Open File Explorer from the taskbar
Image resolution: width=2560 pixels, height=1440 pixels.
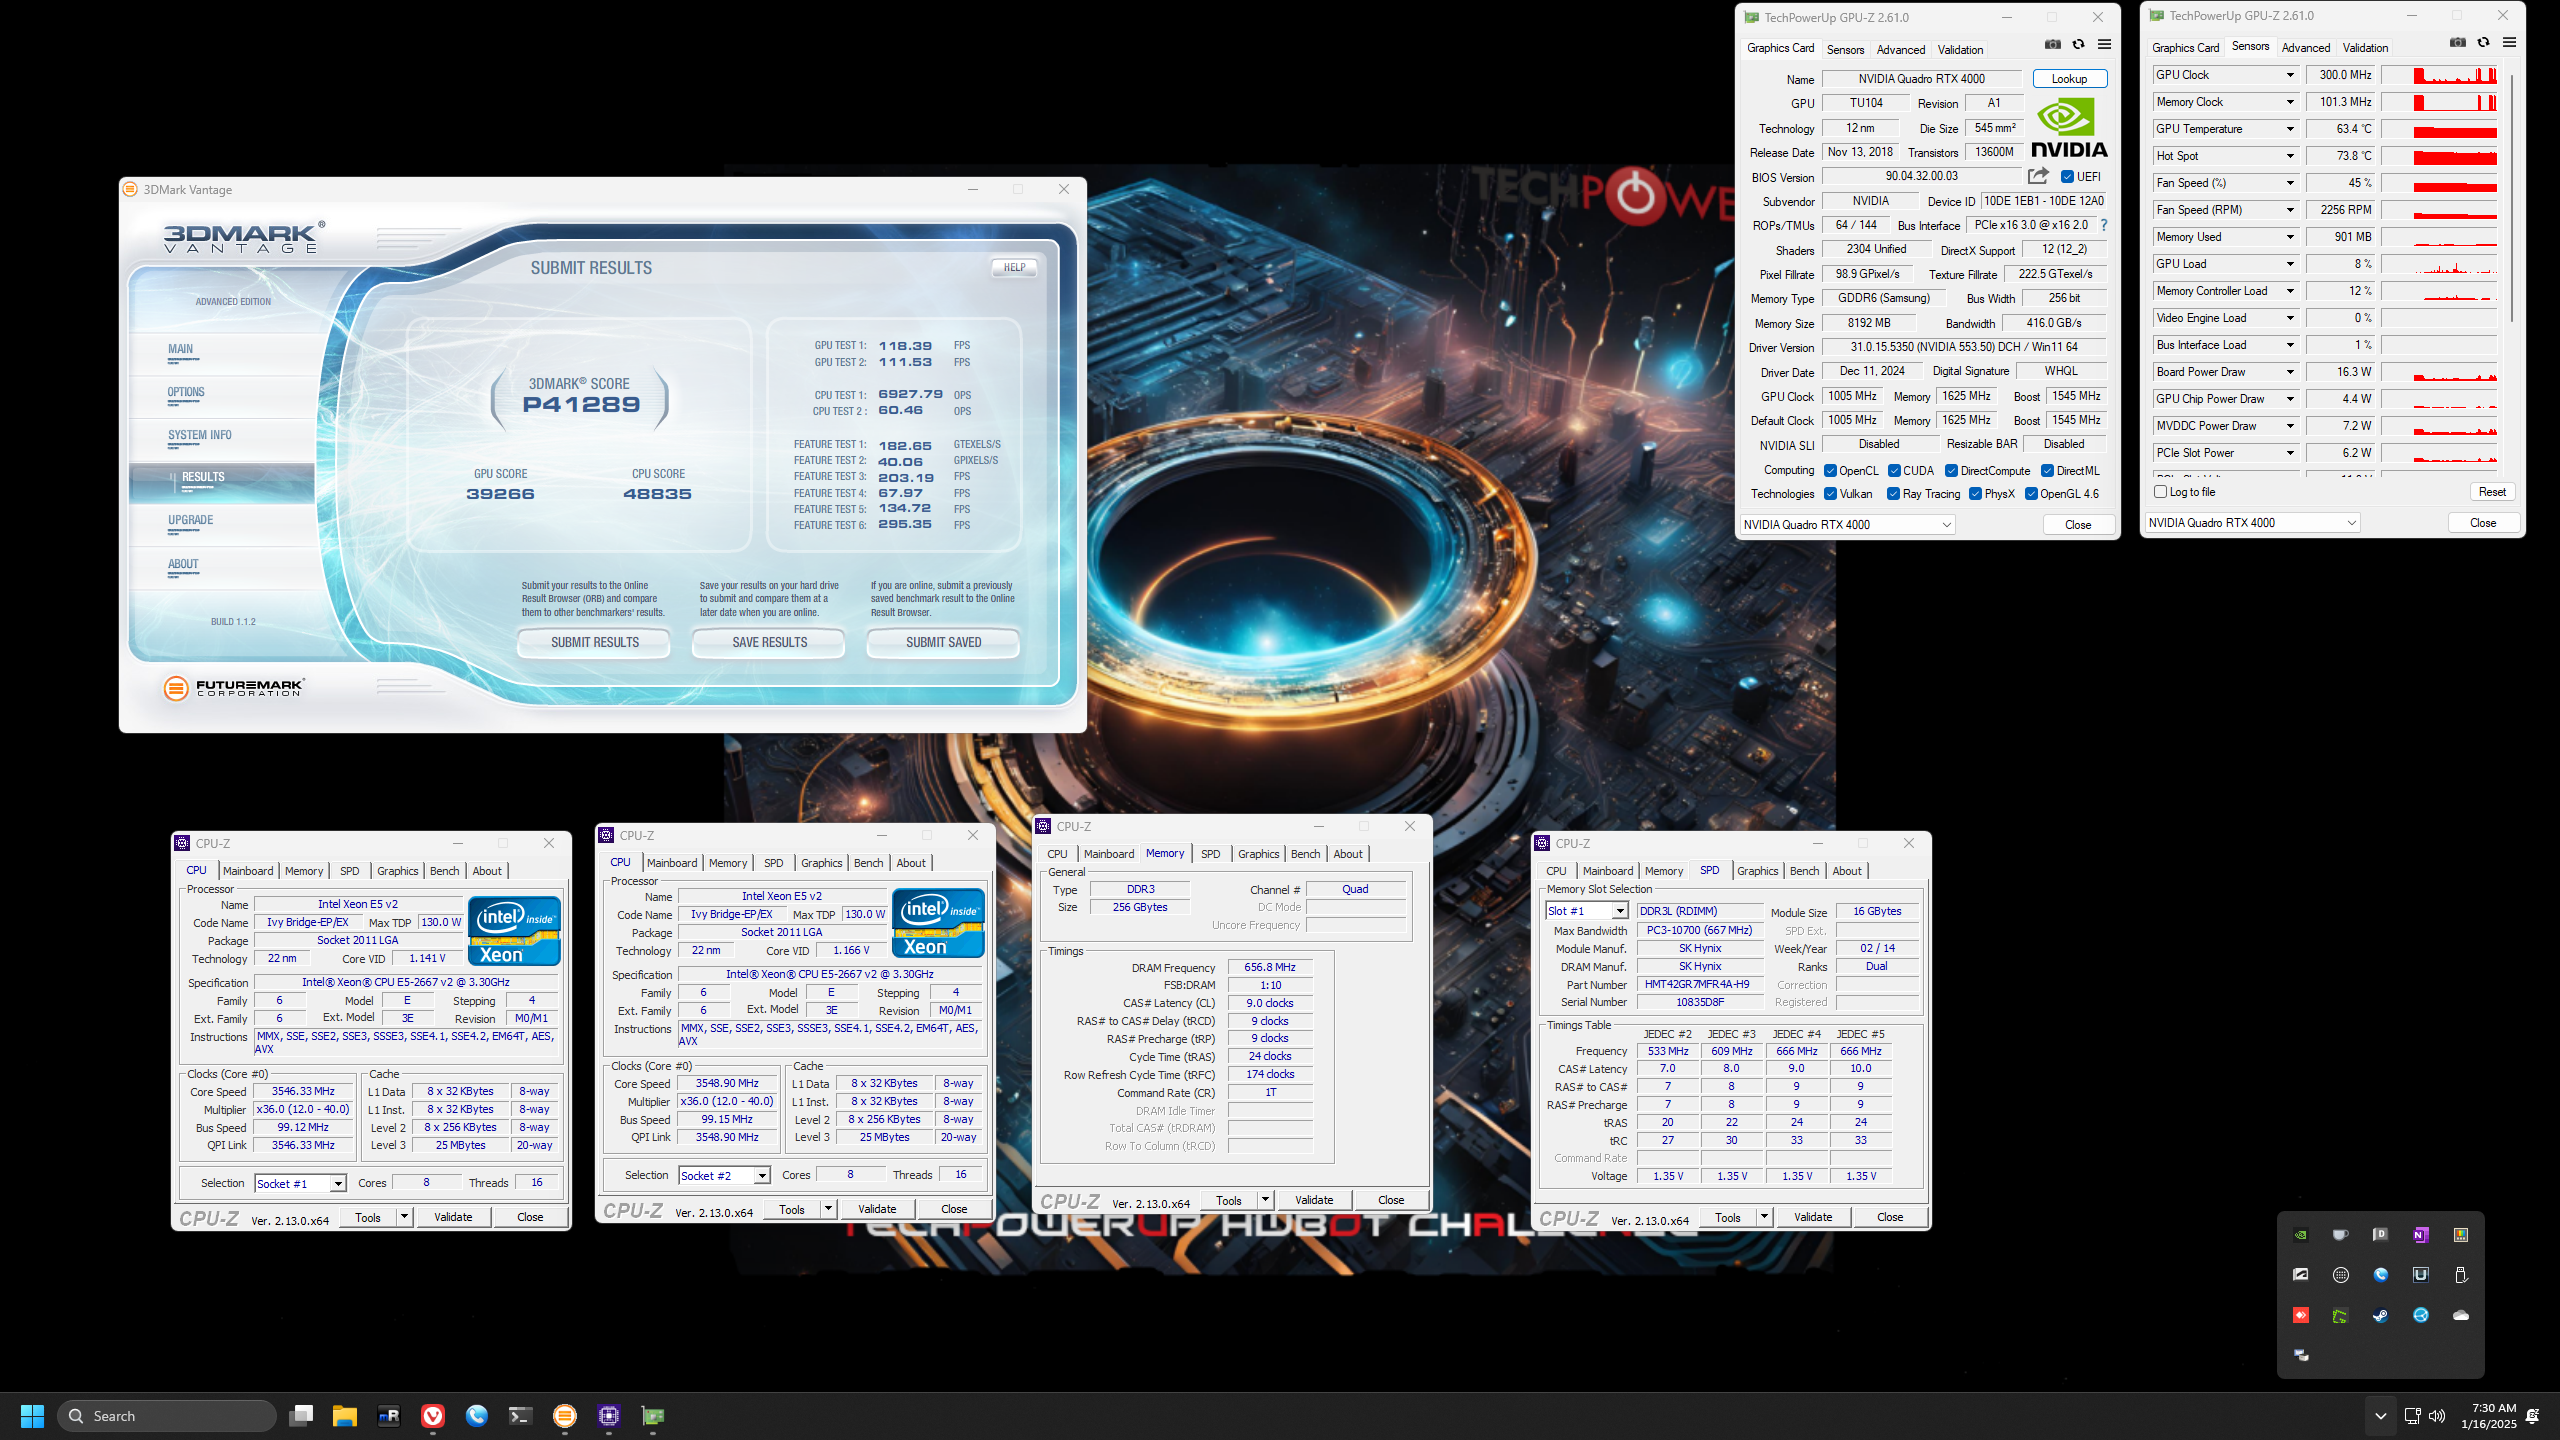point(344,1415)
